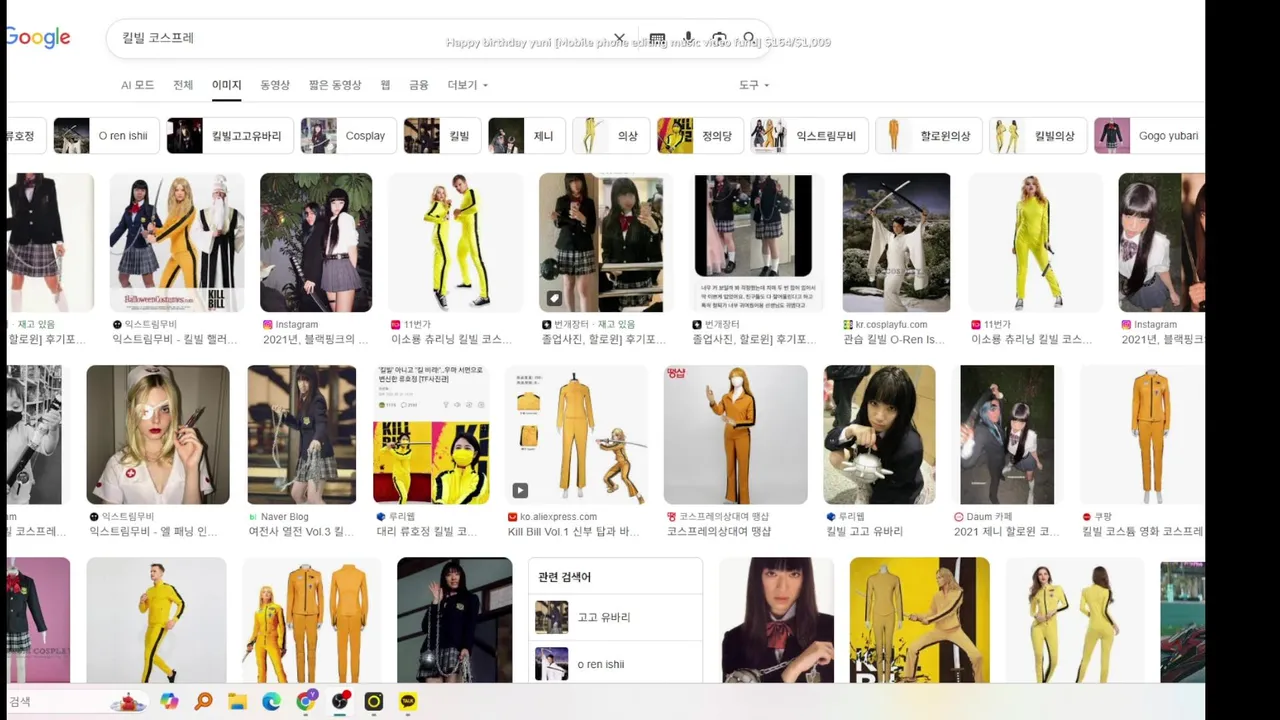Go to Google home via logo
Screen dimensions: 1280x720
pyautogui.click(x=38, y=38)
